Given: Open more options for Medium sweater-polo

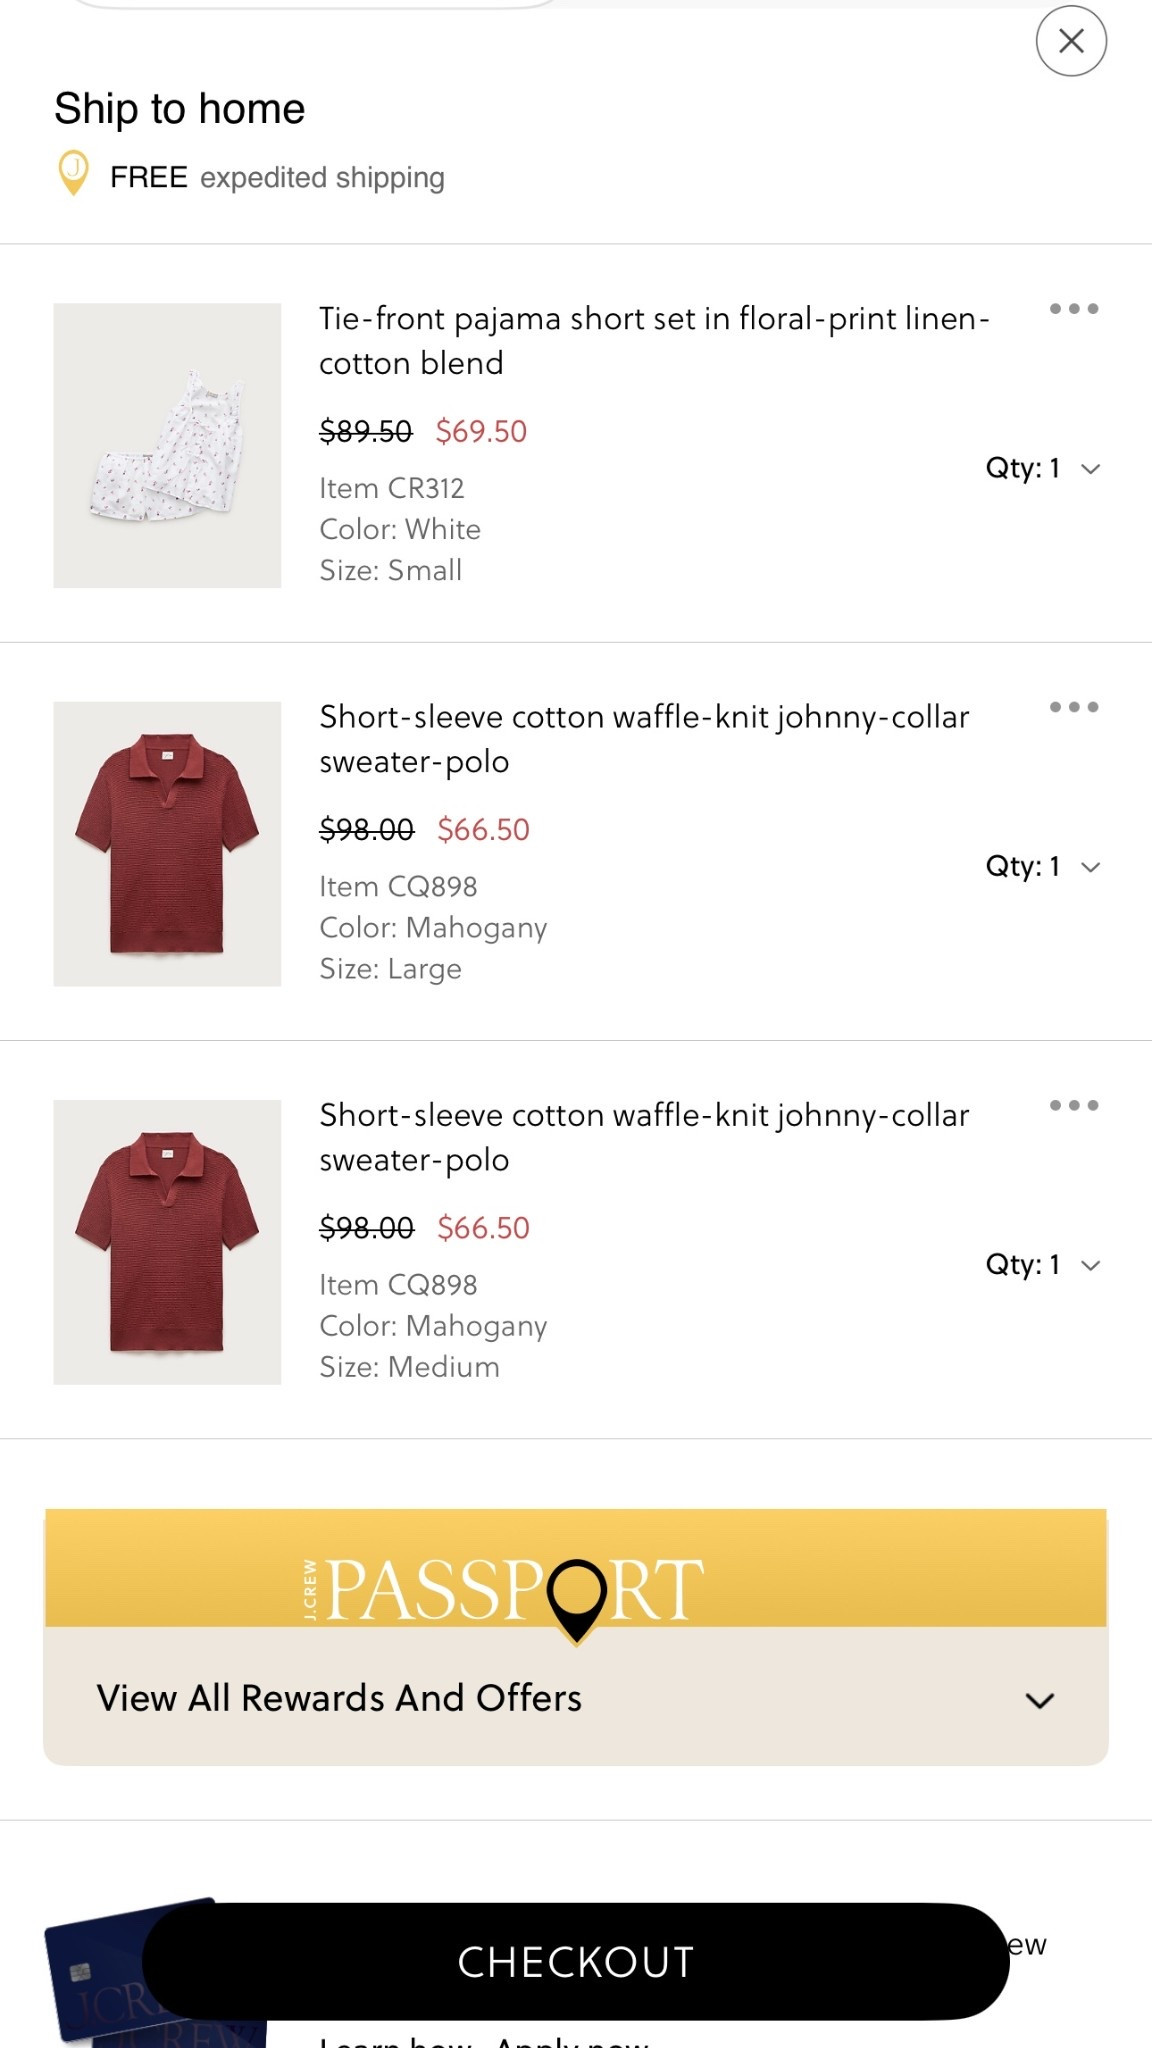Looking at the screenshot, I should (x=1074, y=1105).
